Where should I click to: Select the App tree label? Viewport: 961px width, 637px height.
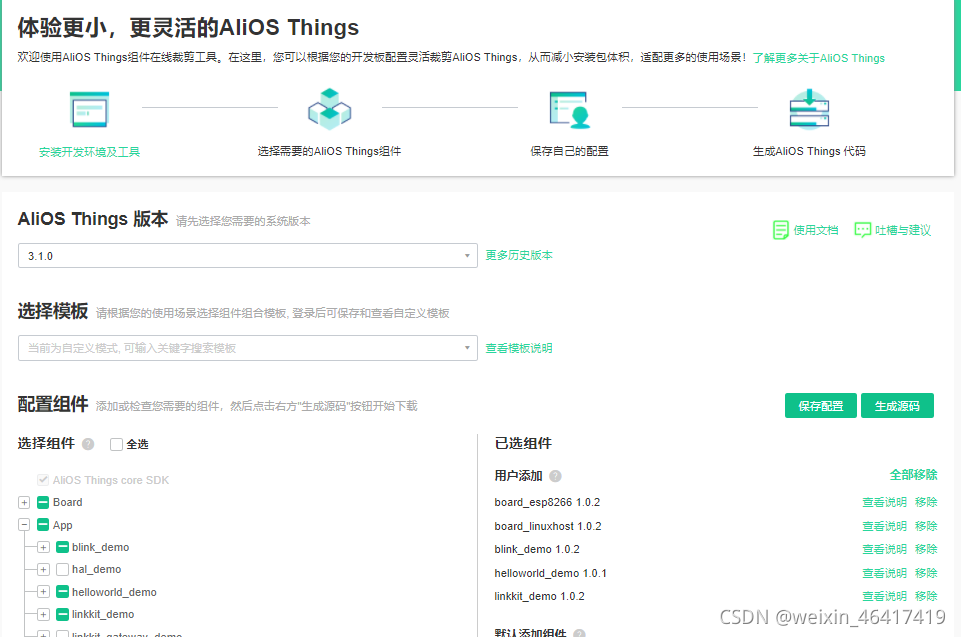(63, 525)
